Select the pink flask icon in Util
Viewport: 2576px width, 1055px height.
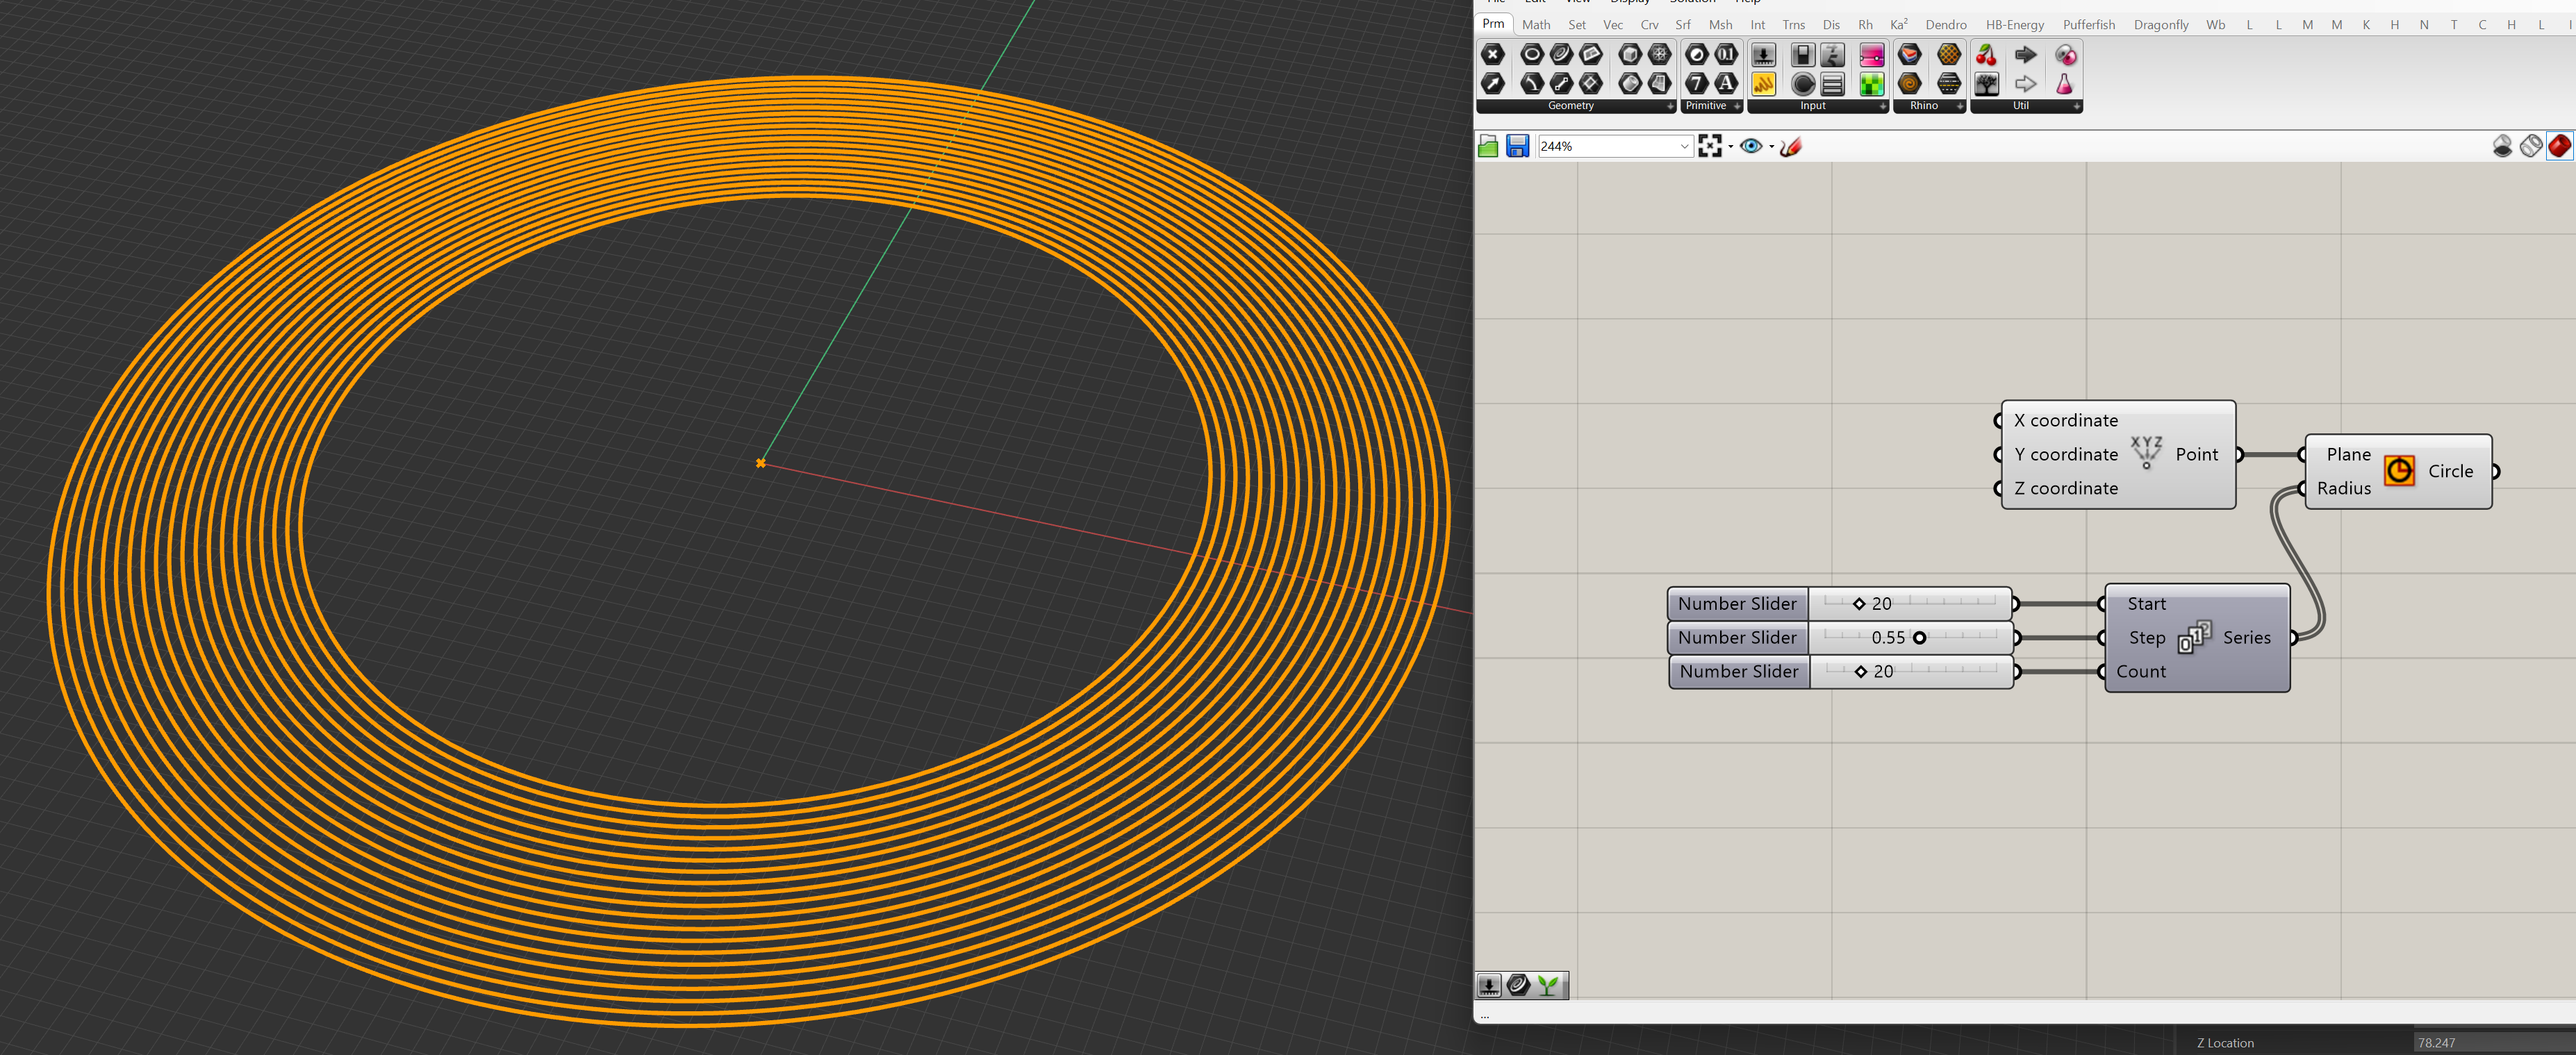click(x=2064, y=84)
